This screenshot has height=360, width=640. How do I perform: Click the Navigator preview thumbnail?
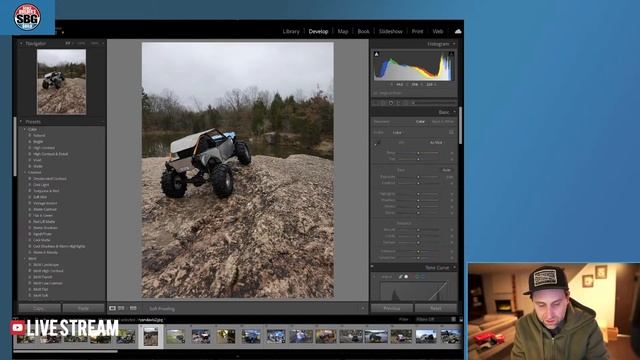(x=62, y=82)
